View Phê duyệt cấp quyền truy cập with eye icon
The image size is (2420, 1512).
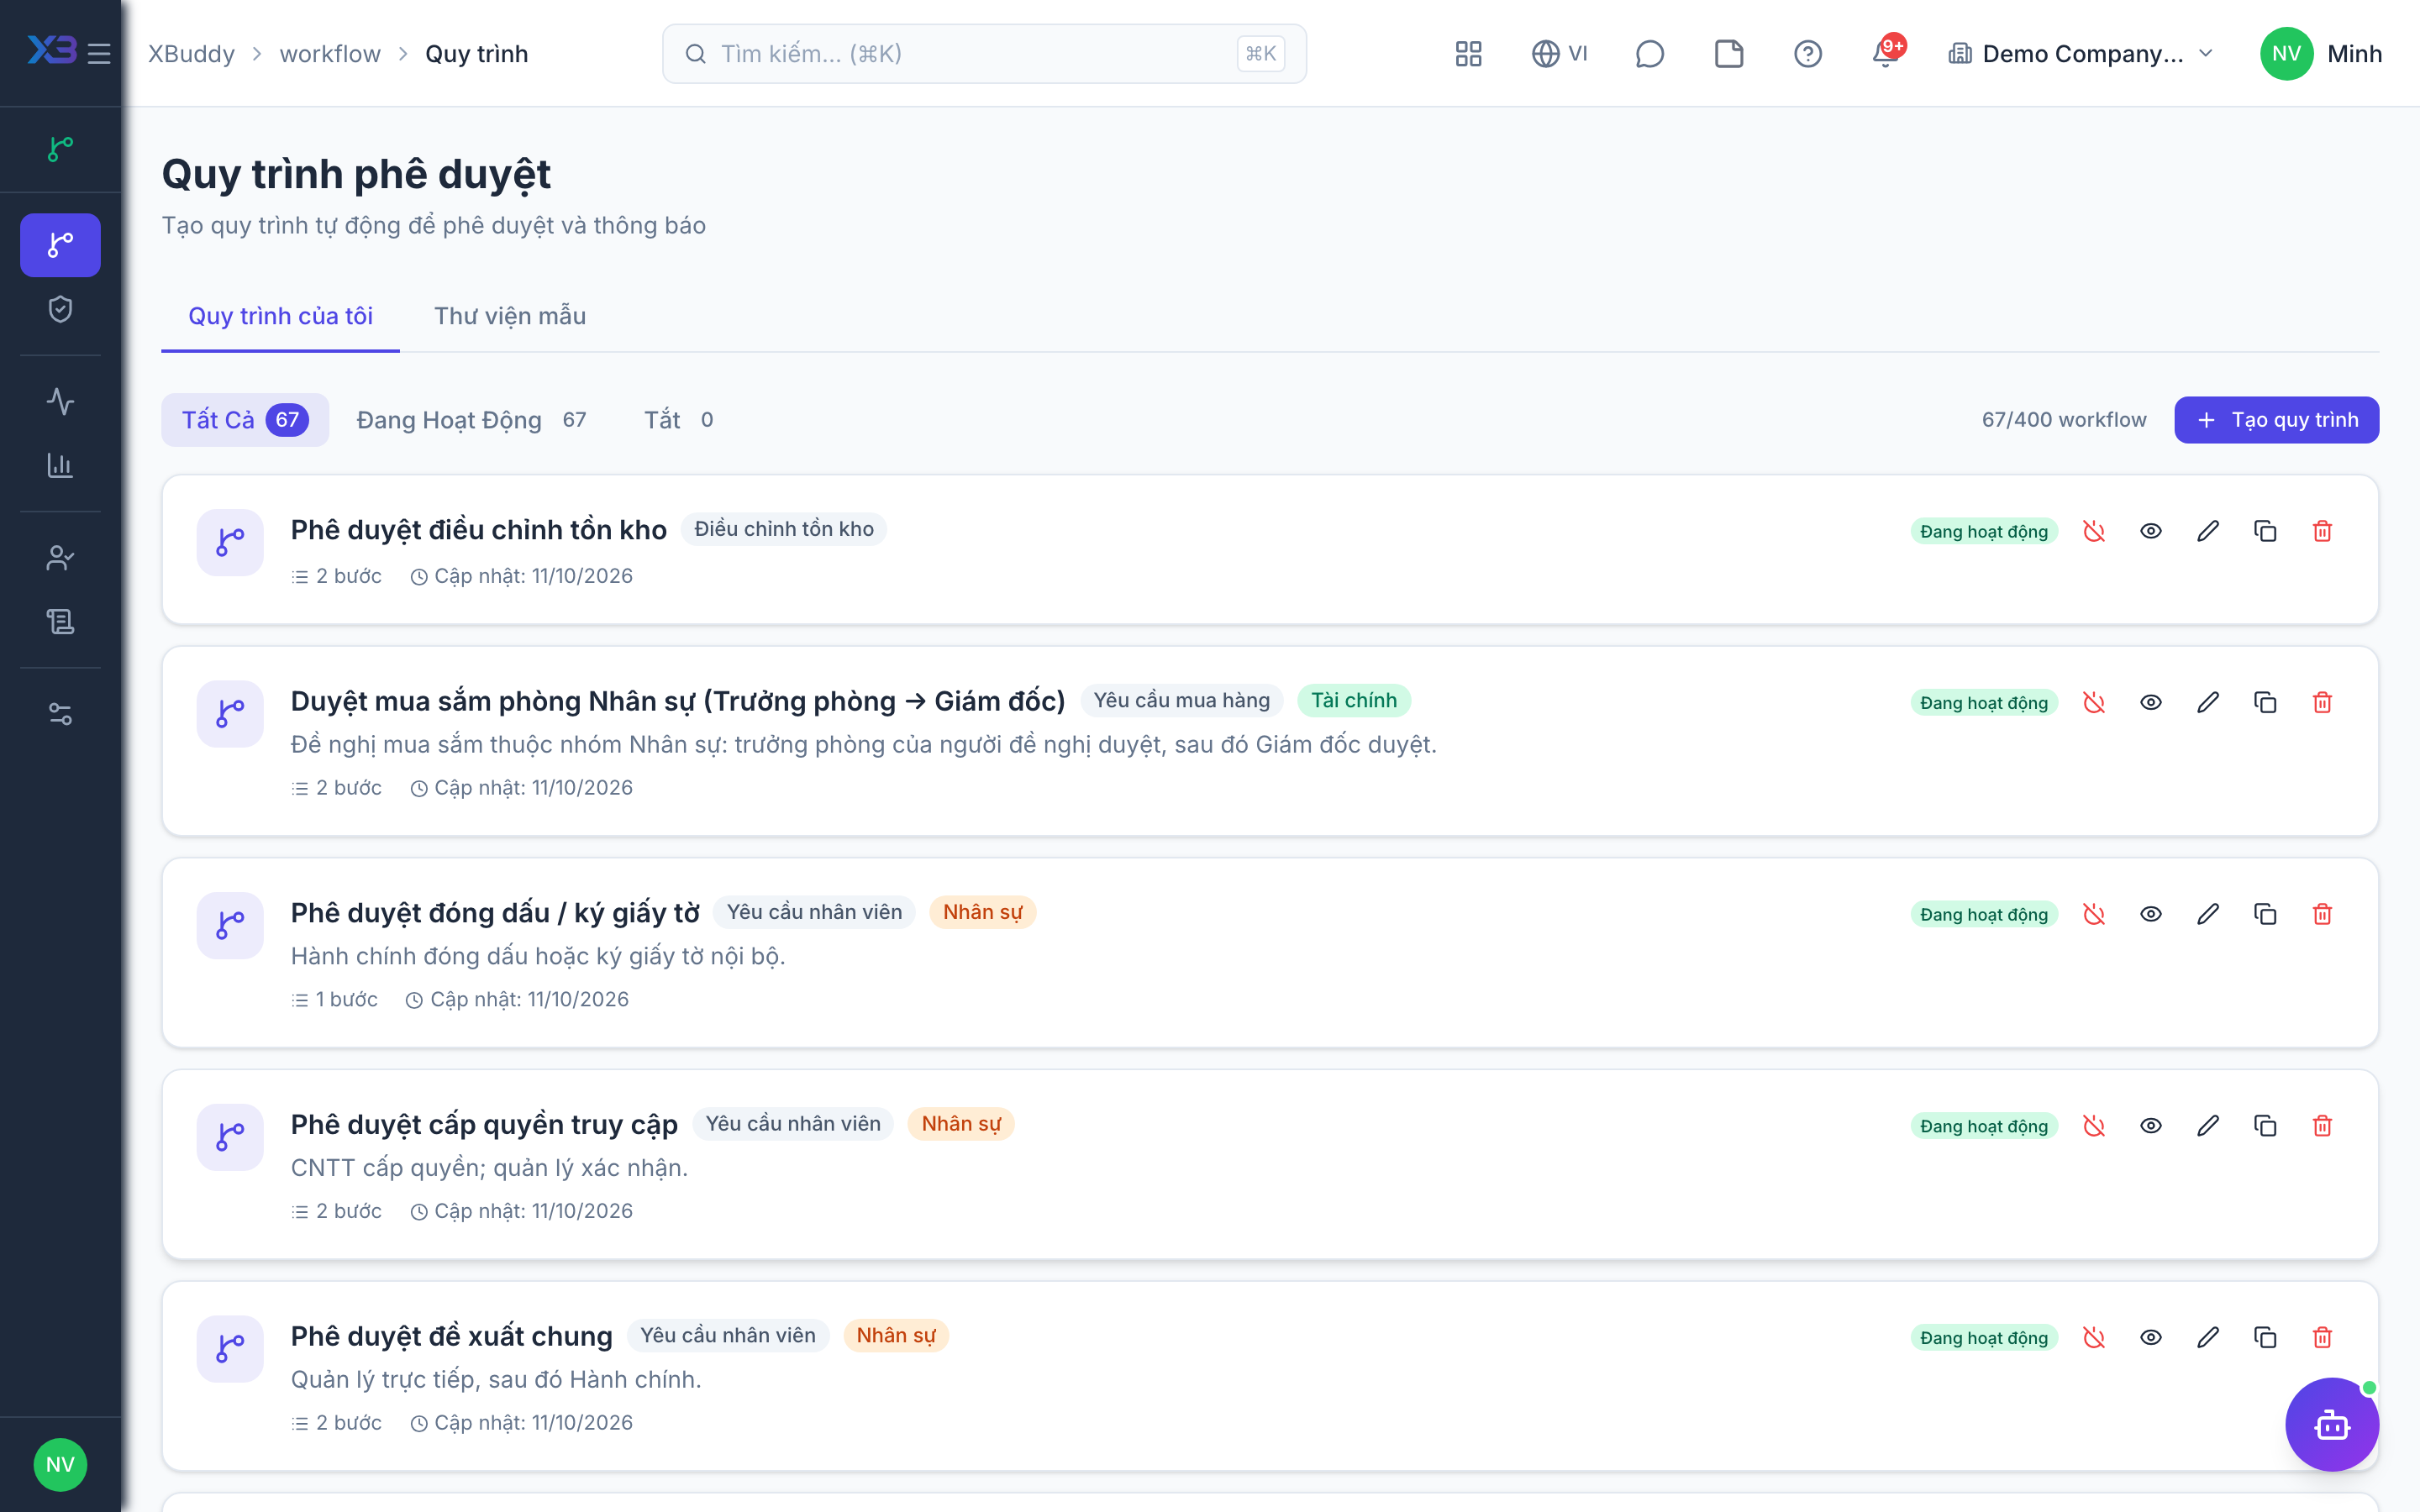pos(2151,1126)
